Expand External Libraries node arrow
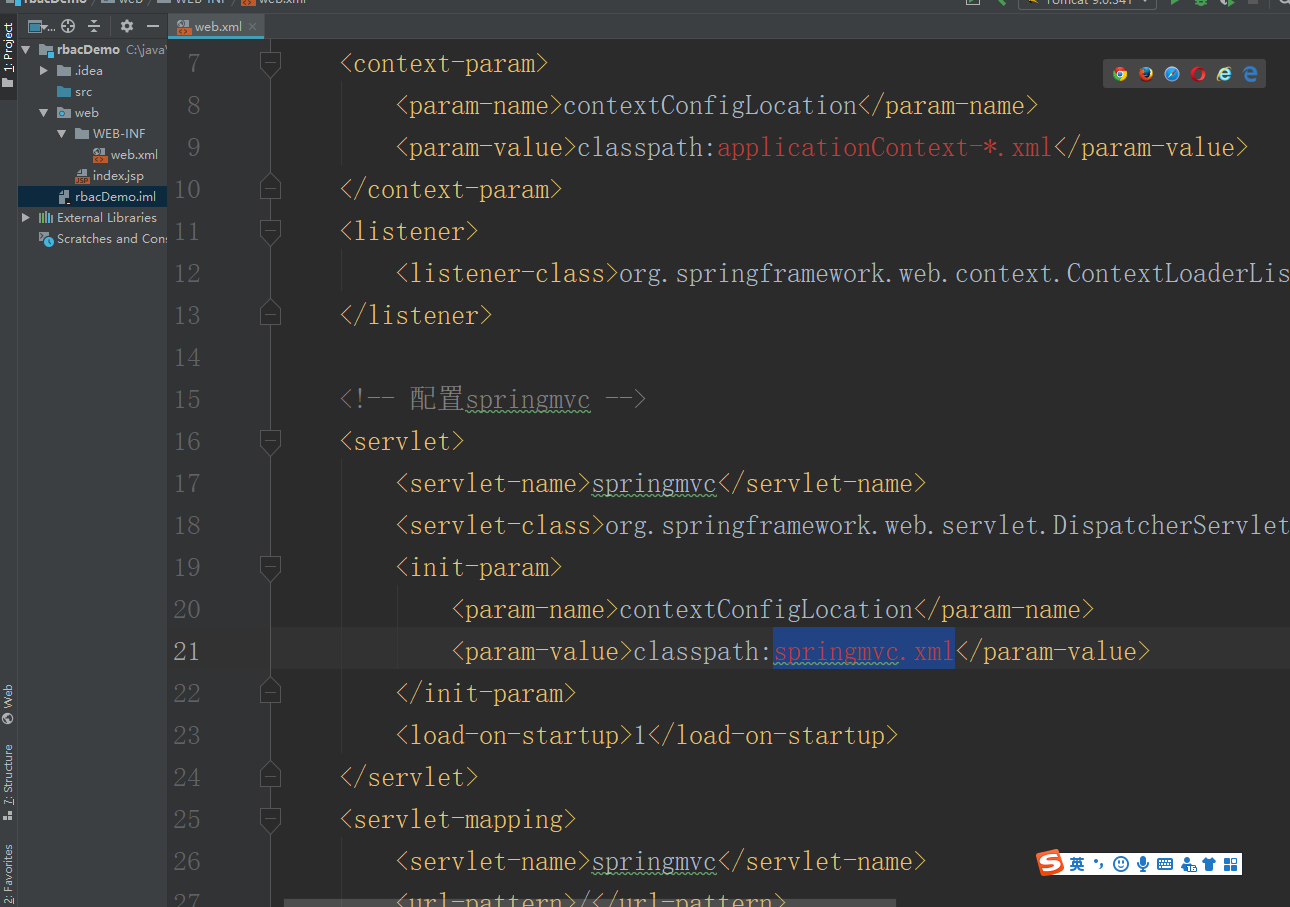1290x907 pixels. pos(26,217)
